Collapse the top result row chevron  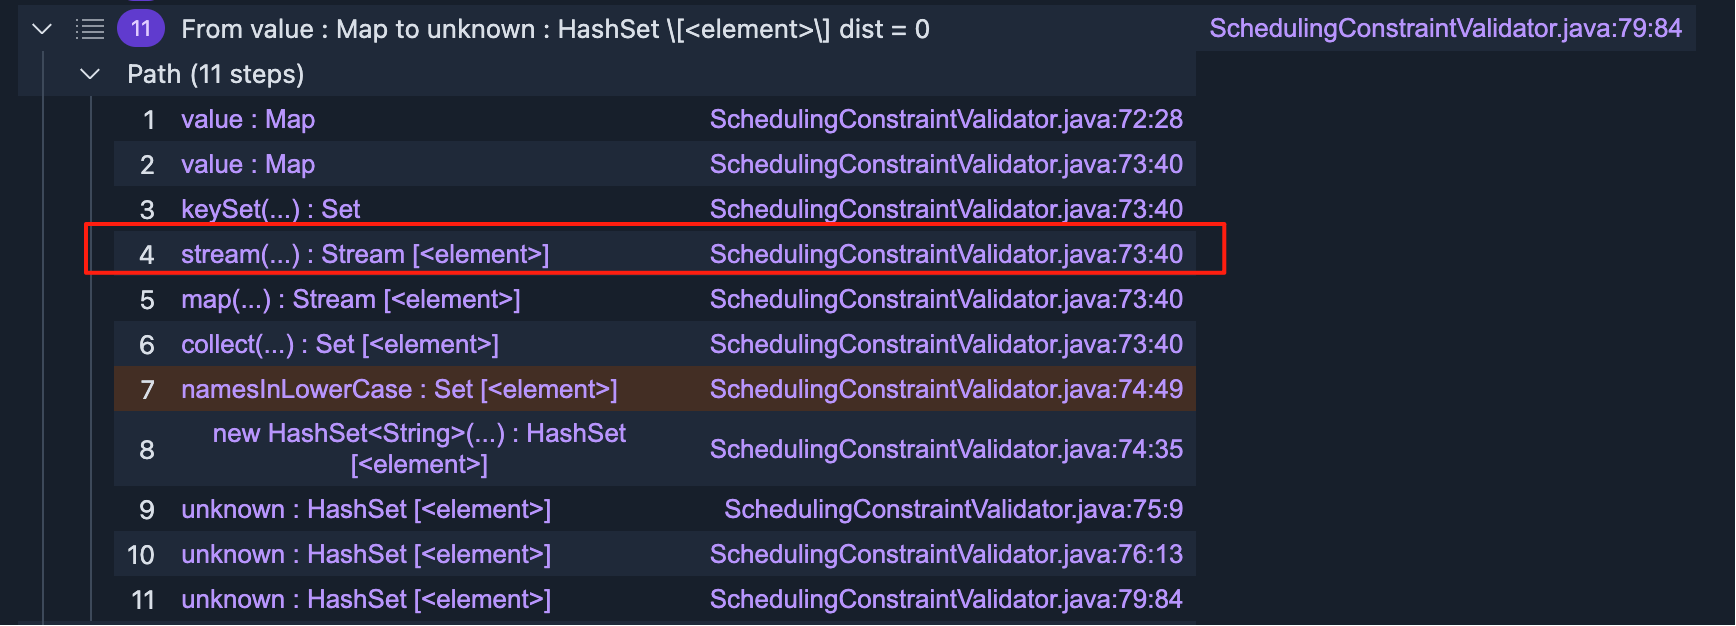pyautogui.click(x=42, y=29)
